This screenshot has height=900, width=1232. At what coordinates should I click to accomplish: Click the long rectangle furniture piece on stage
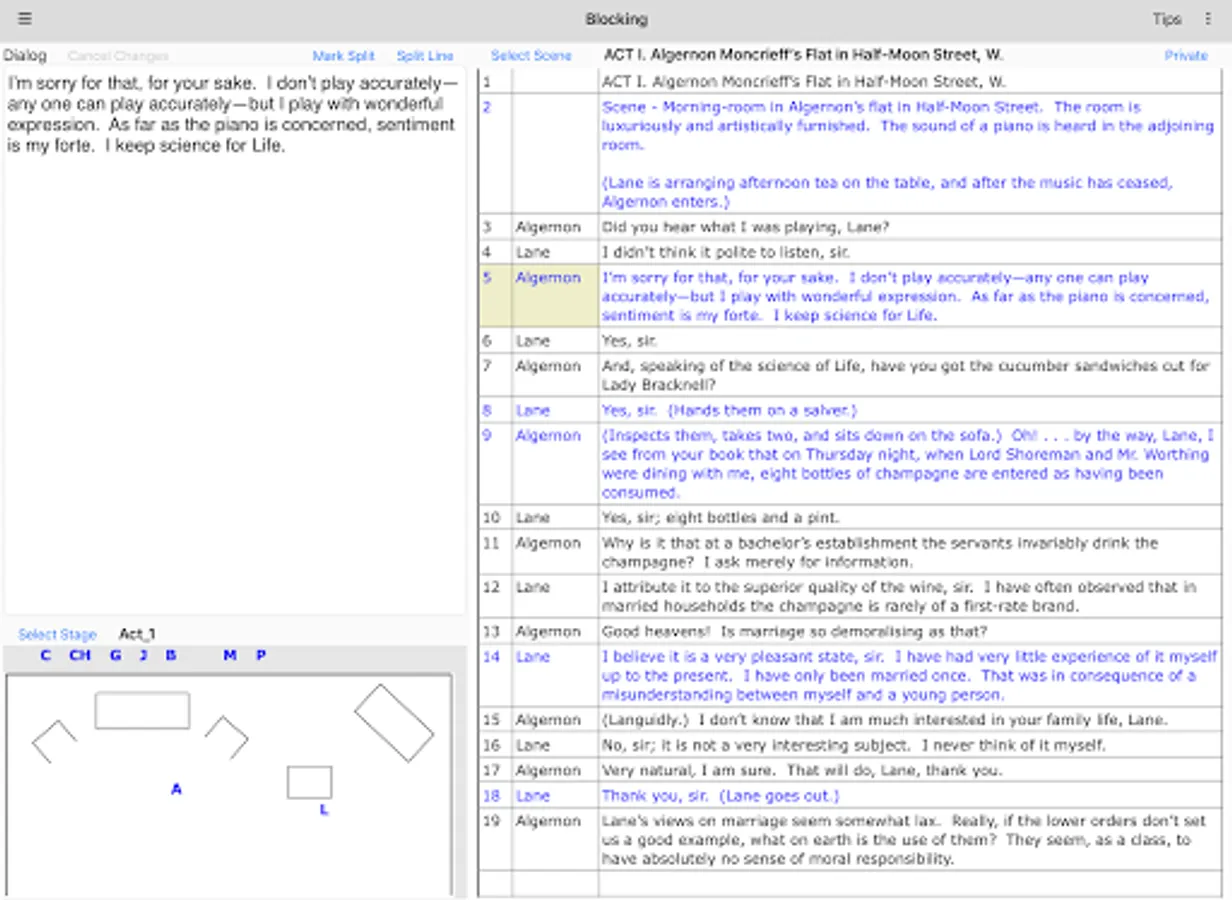[x=142, y=710]
